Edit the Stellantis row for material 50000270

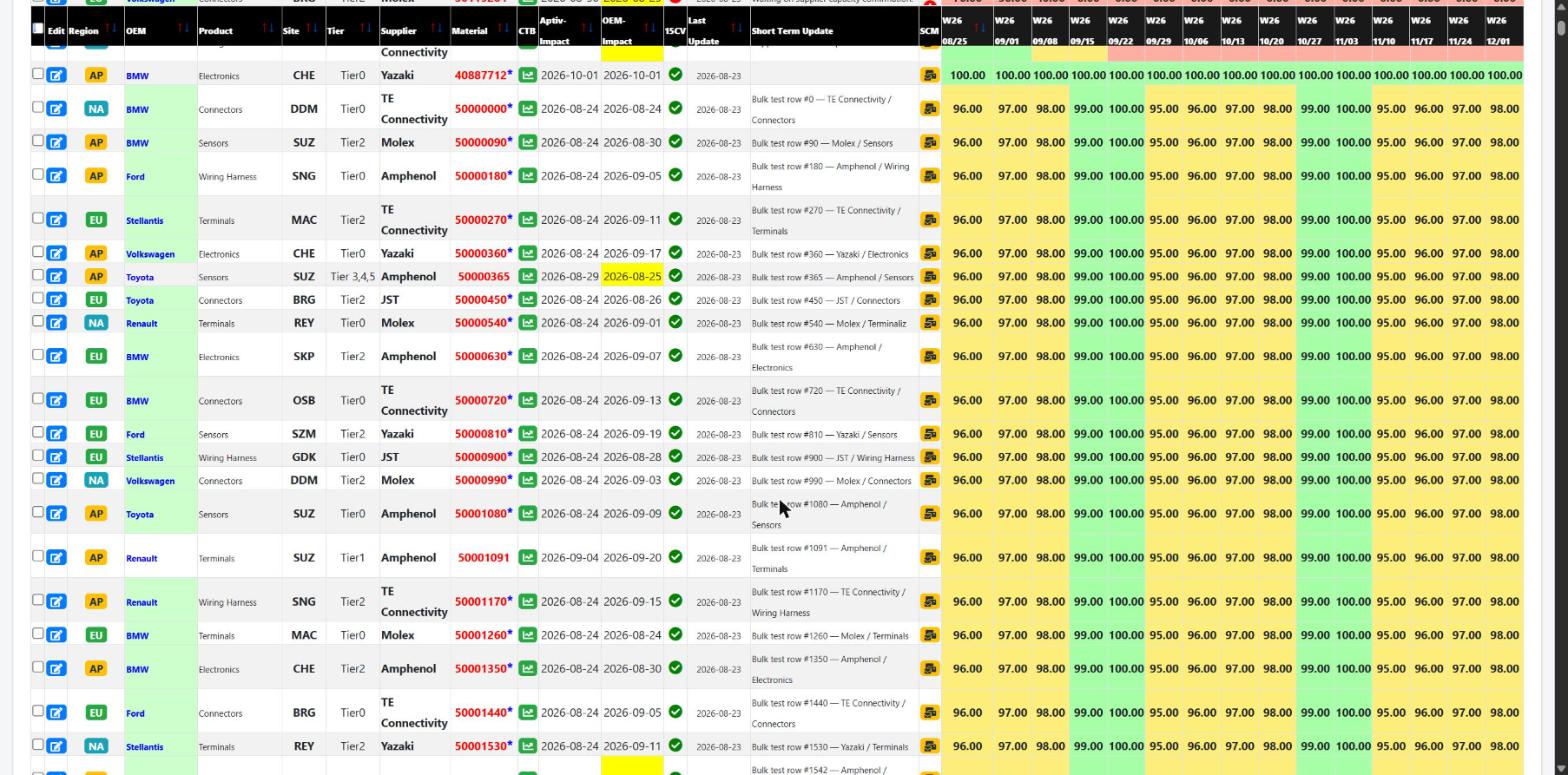(x=56, y=220)
